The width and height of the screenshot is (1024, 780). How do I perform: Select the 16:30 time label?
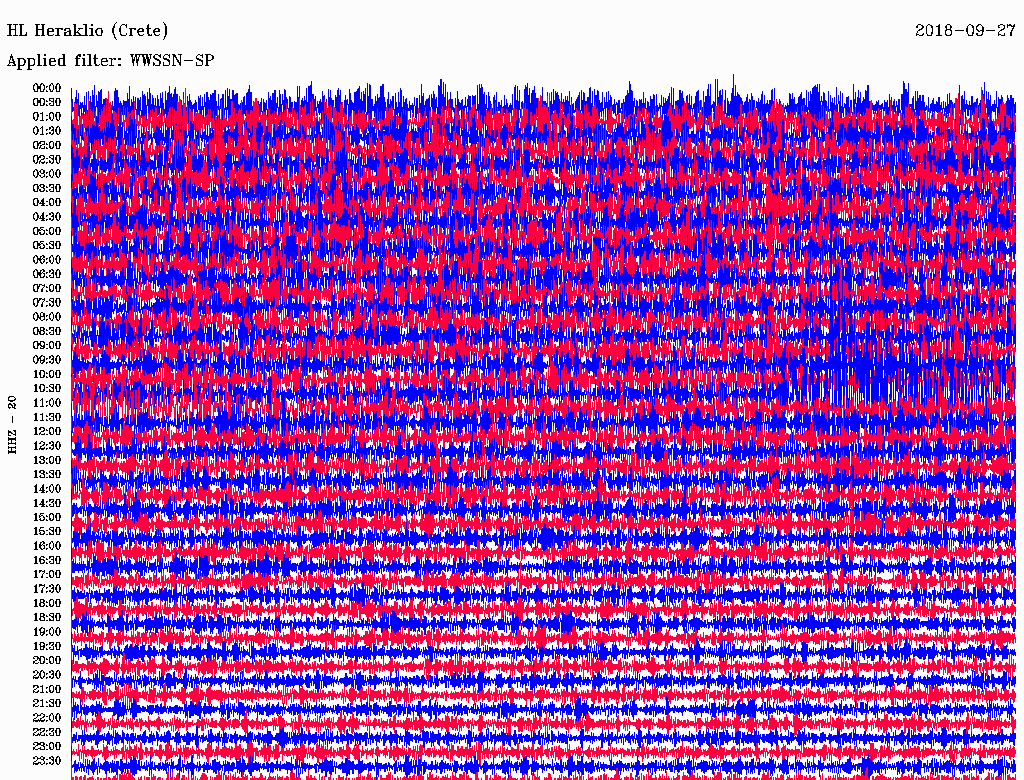46,561
